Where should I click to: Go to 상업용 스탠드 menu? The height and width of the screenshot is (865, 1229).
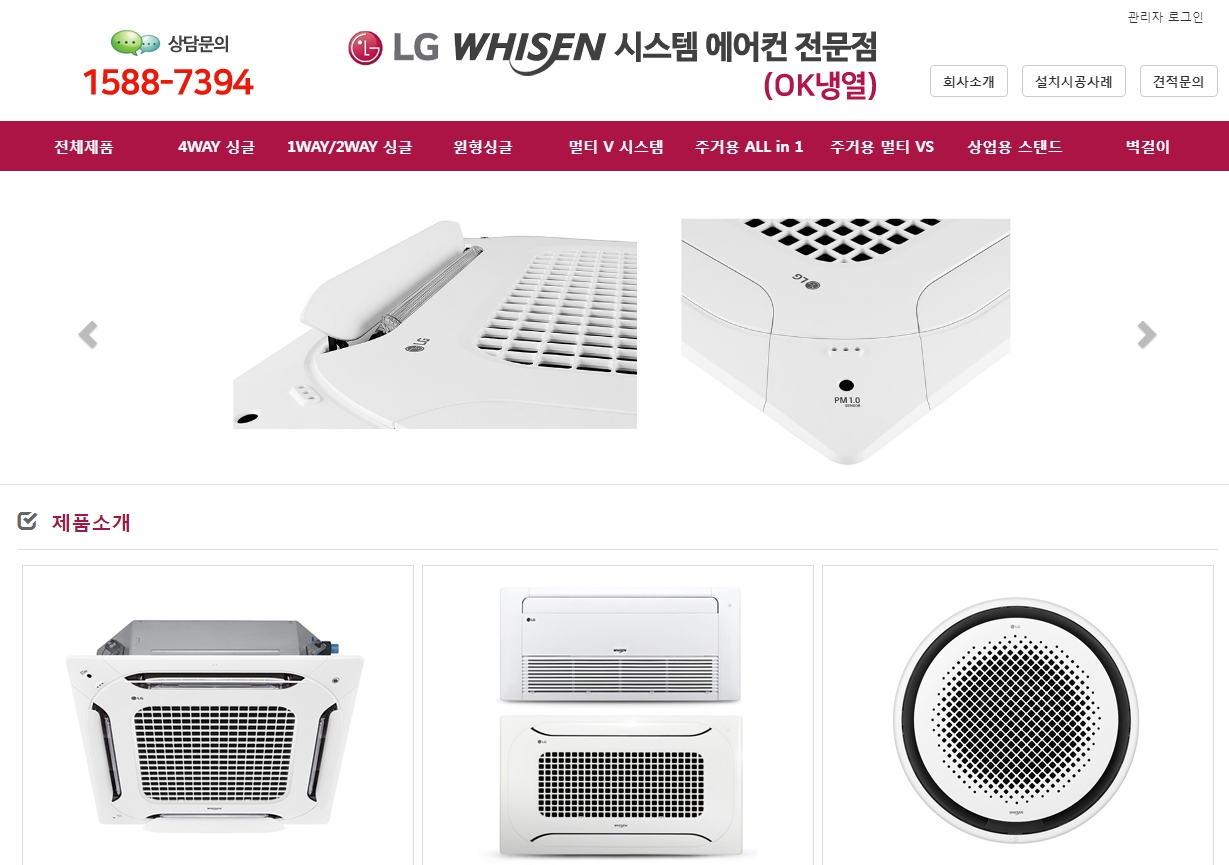pyautogui.click(x=1014, y=147)
